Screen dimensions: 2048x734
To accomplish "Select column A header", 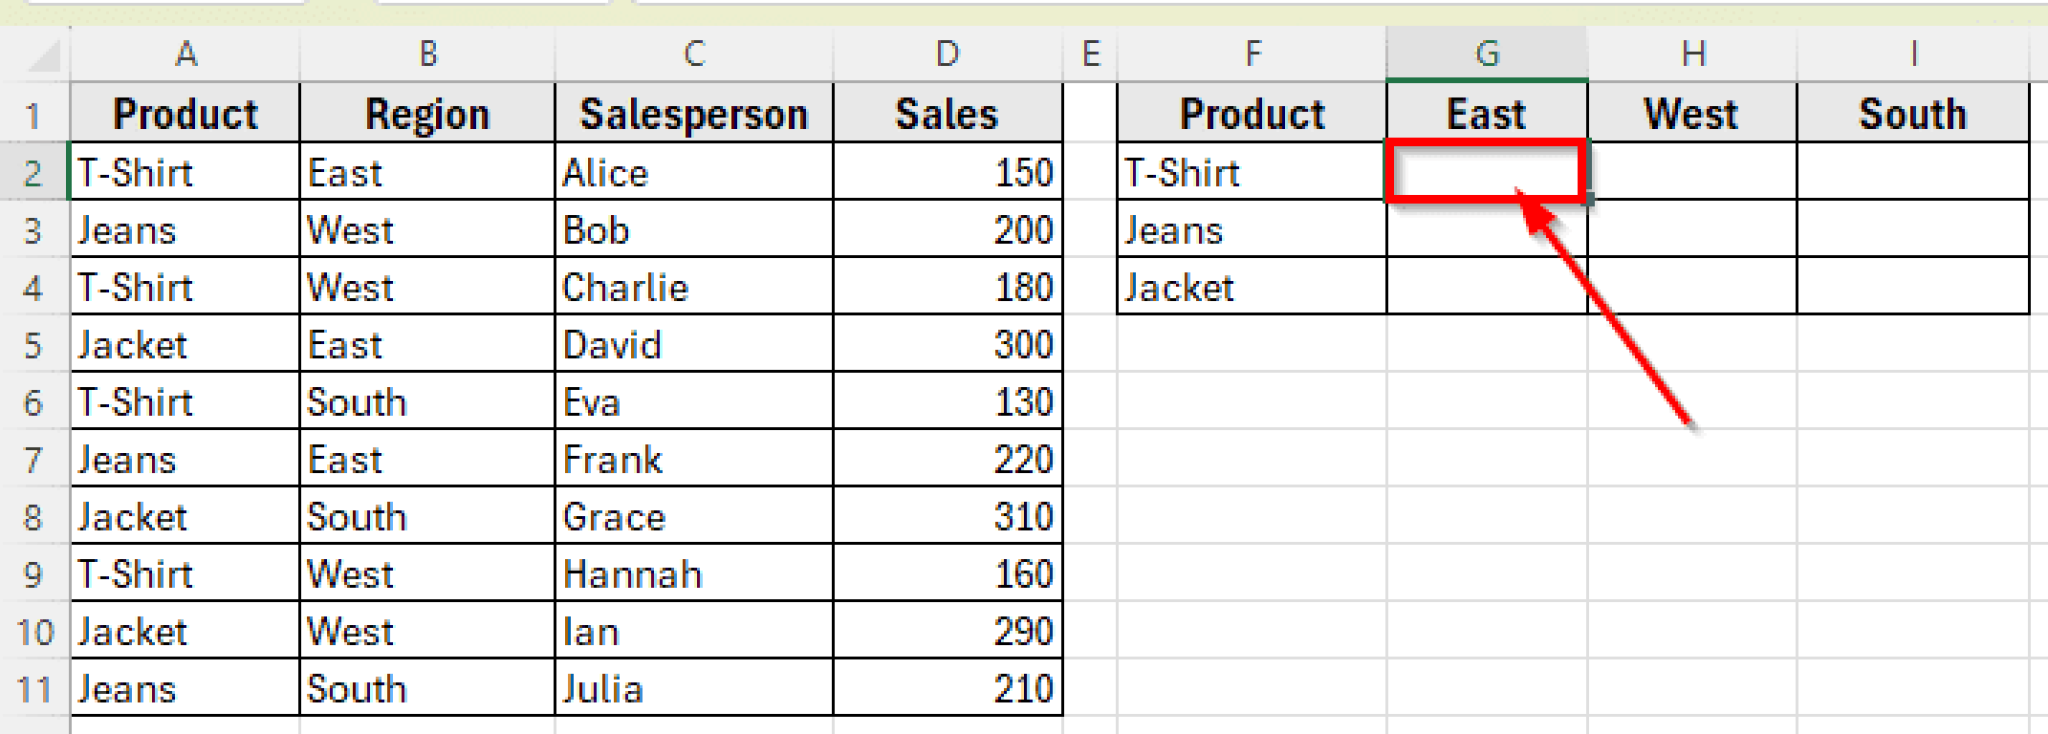I will (x=186, y=54).
